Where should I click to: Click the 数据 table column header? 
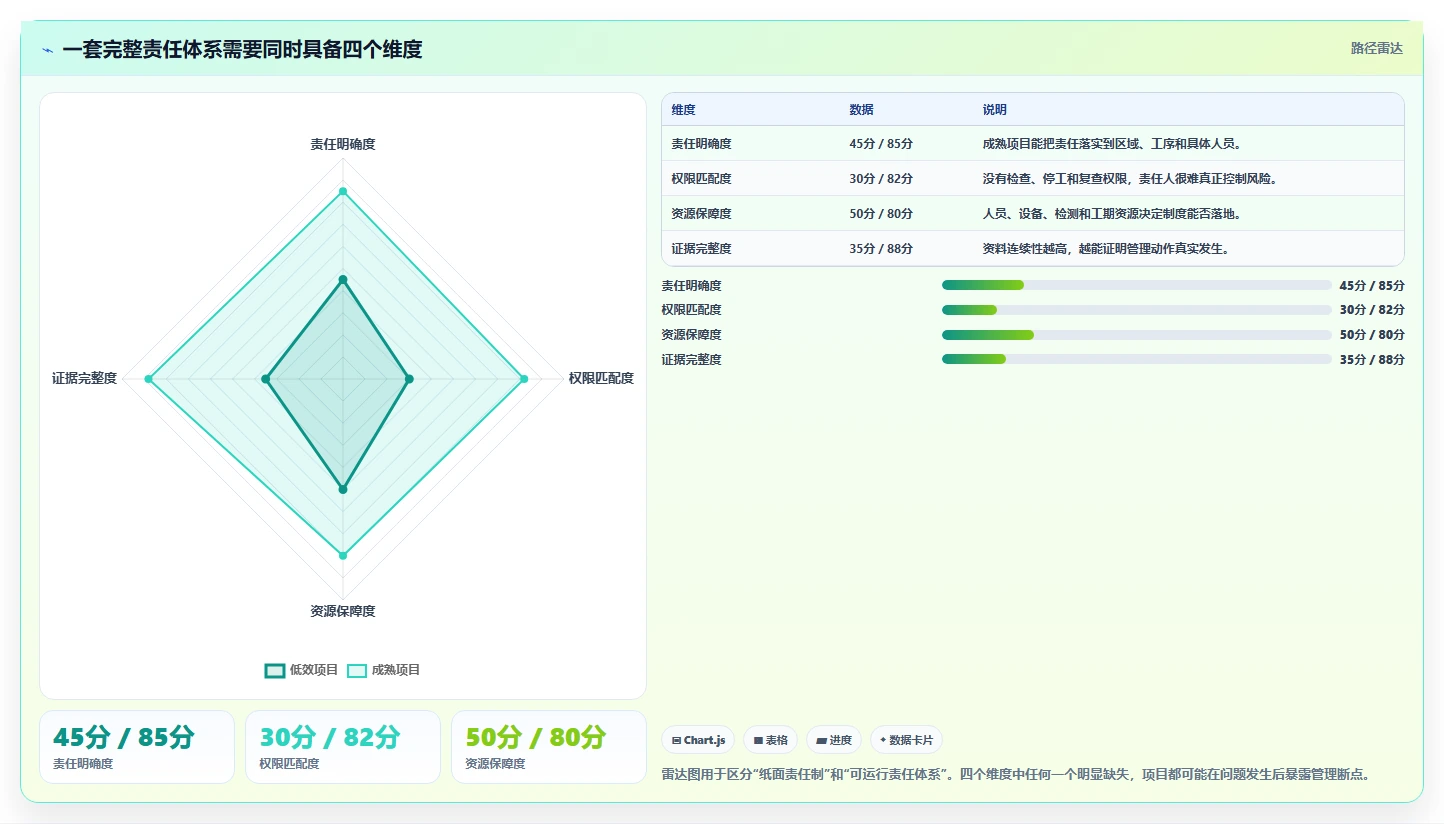coord(862,109)
